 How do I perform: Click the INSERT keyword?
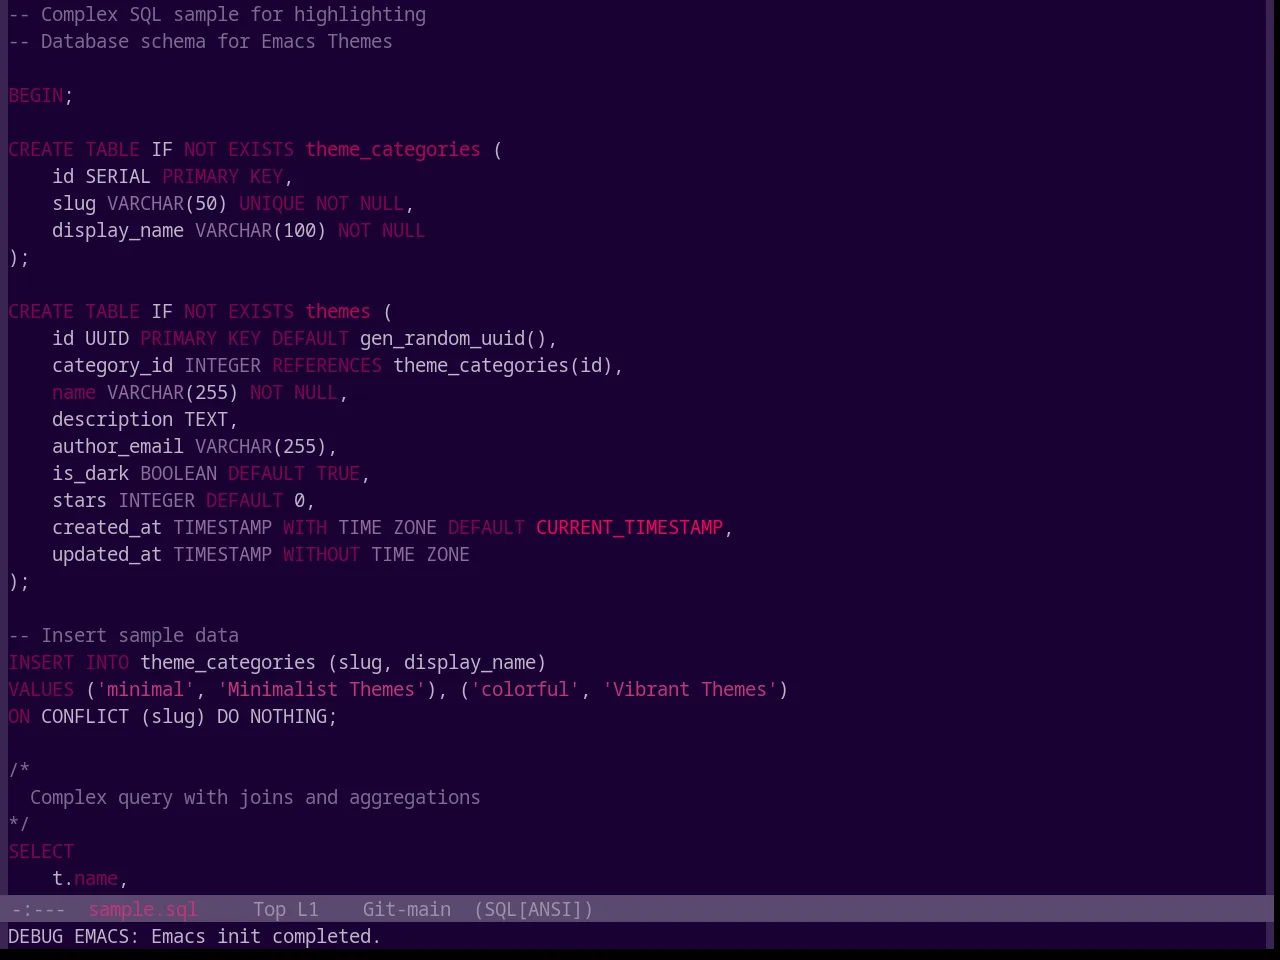[x=41, y=663]
